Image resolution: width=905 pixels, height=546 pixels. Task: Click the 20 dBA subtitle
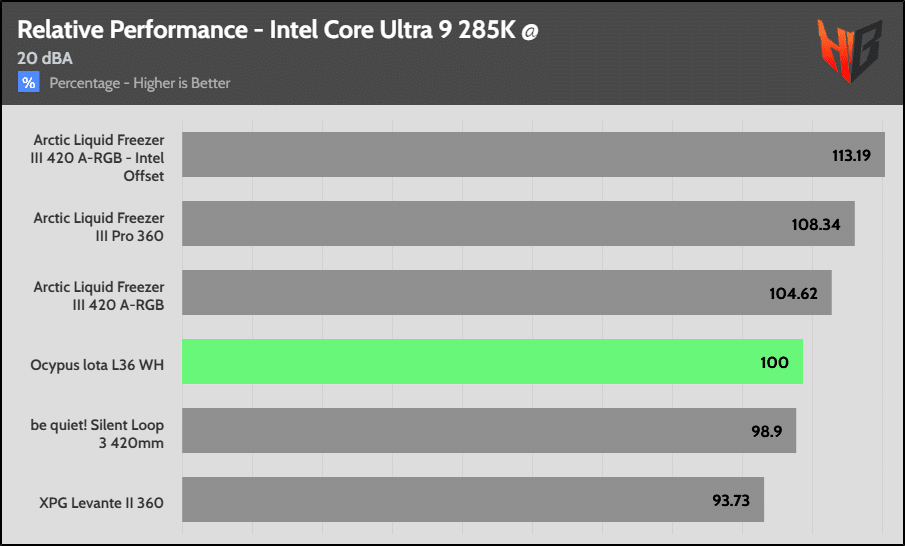[x=45, y=58]
